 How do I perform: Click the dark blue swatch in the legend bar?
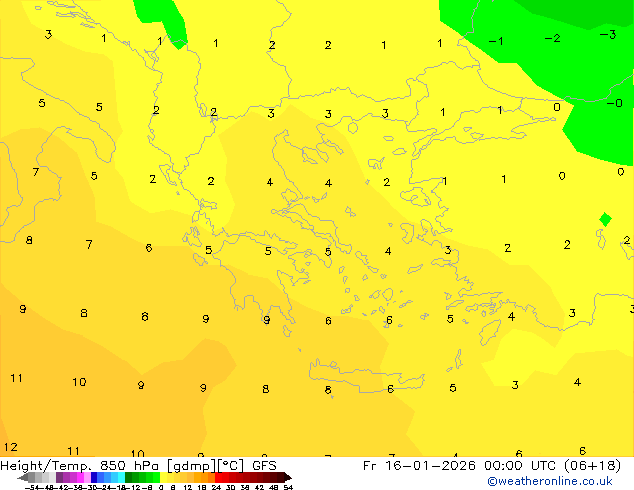(94, 477)
